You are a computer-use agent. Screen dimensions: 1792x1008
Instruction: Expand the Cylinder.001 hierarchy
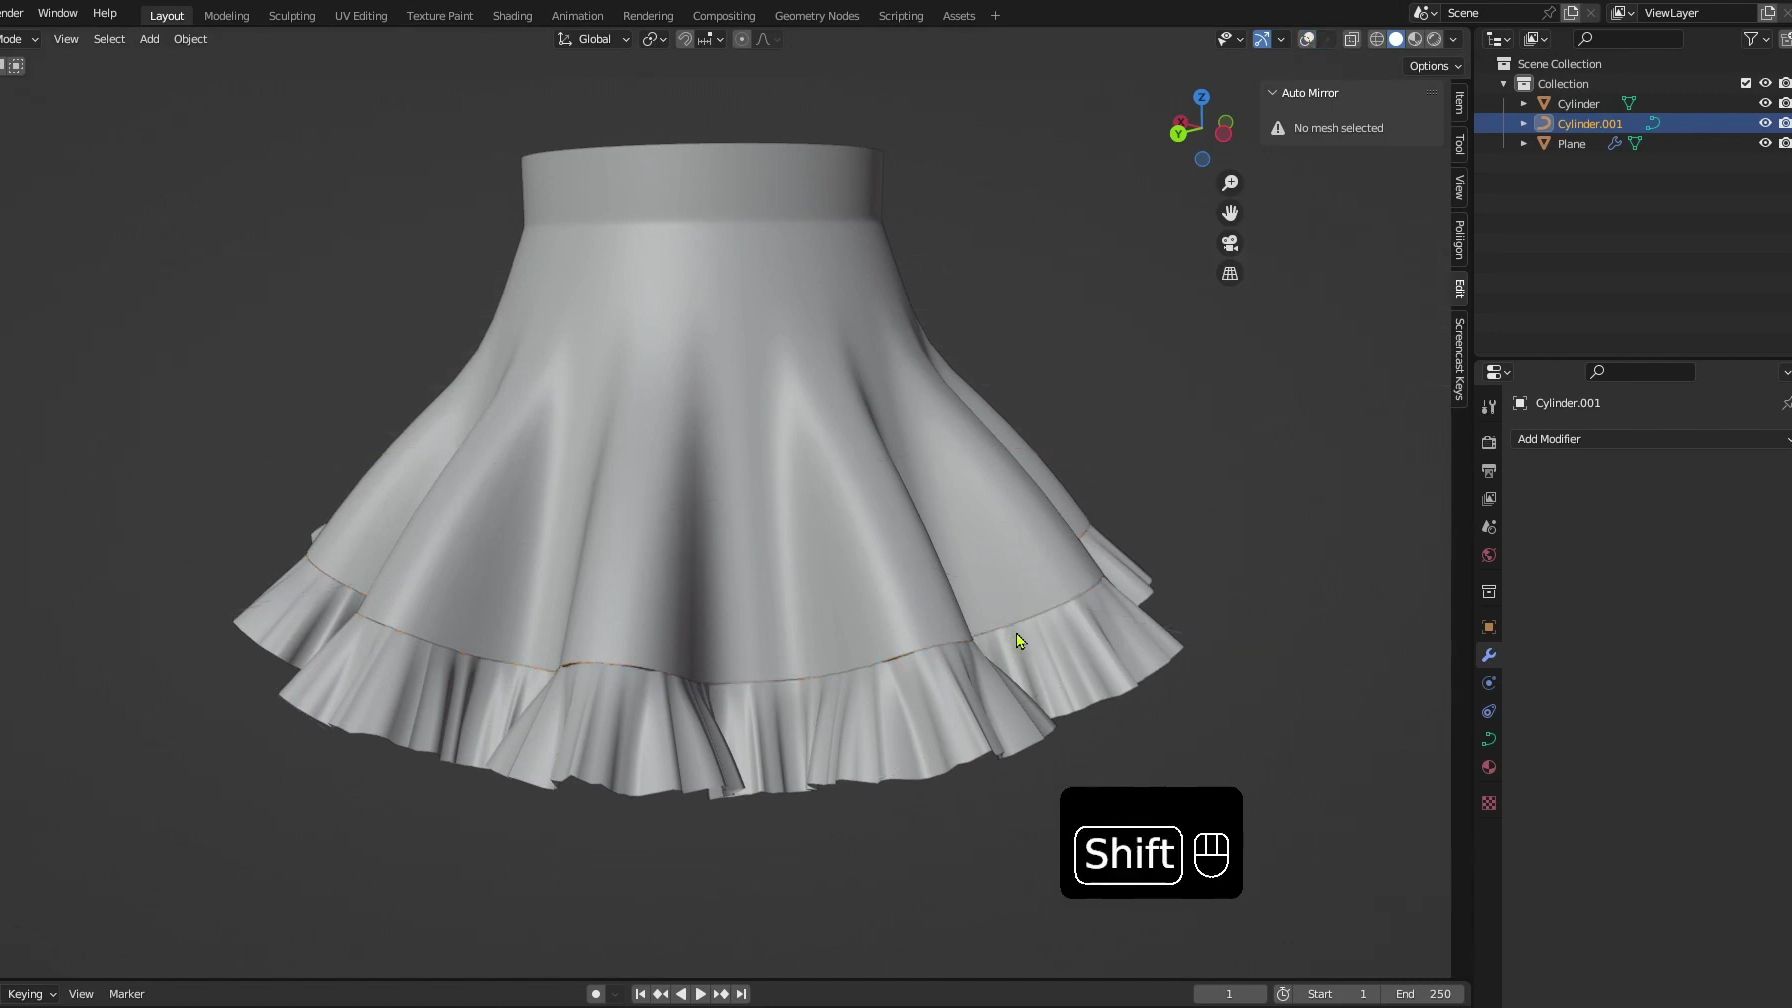click(1523, 123)
